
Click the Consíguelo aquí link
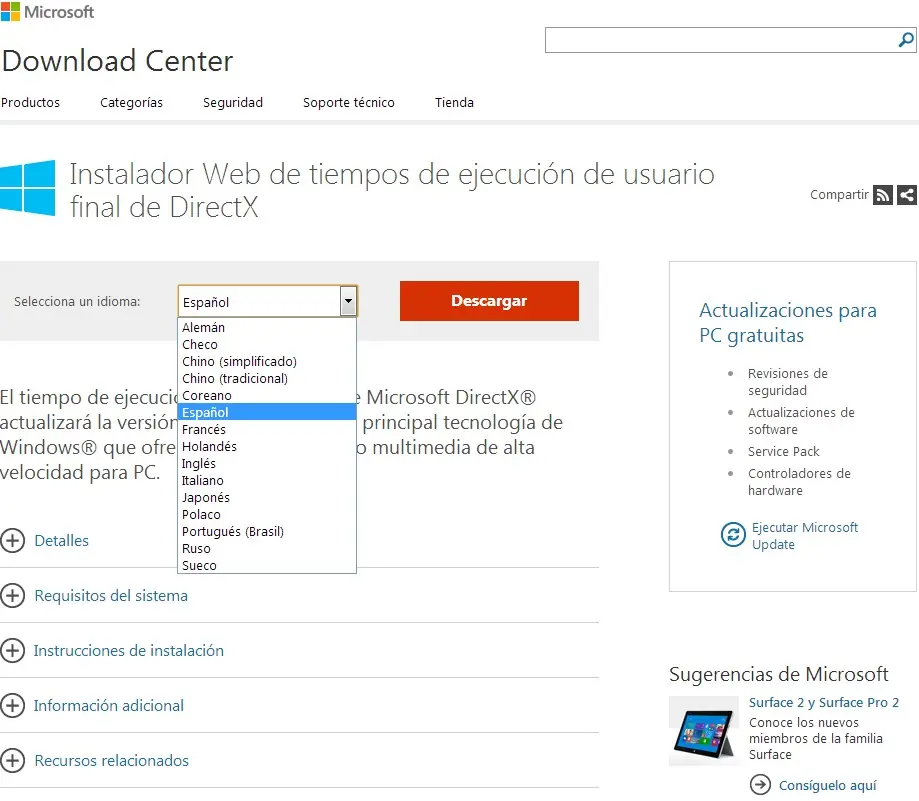click(x=828, y=785)
